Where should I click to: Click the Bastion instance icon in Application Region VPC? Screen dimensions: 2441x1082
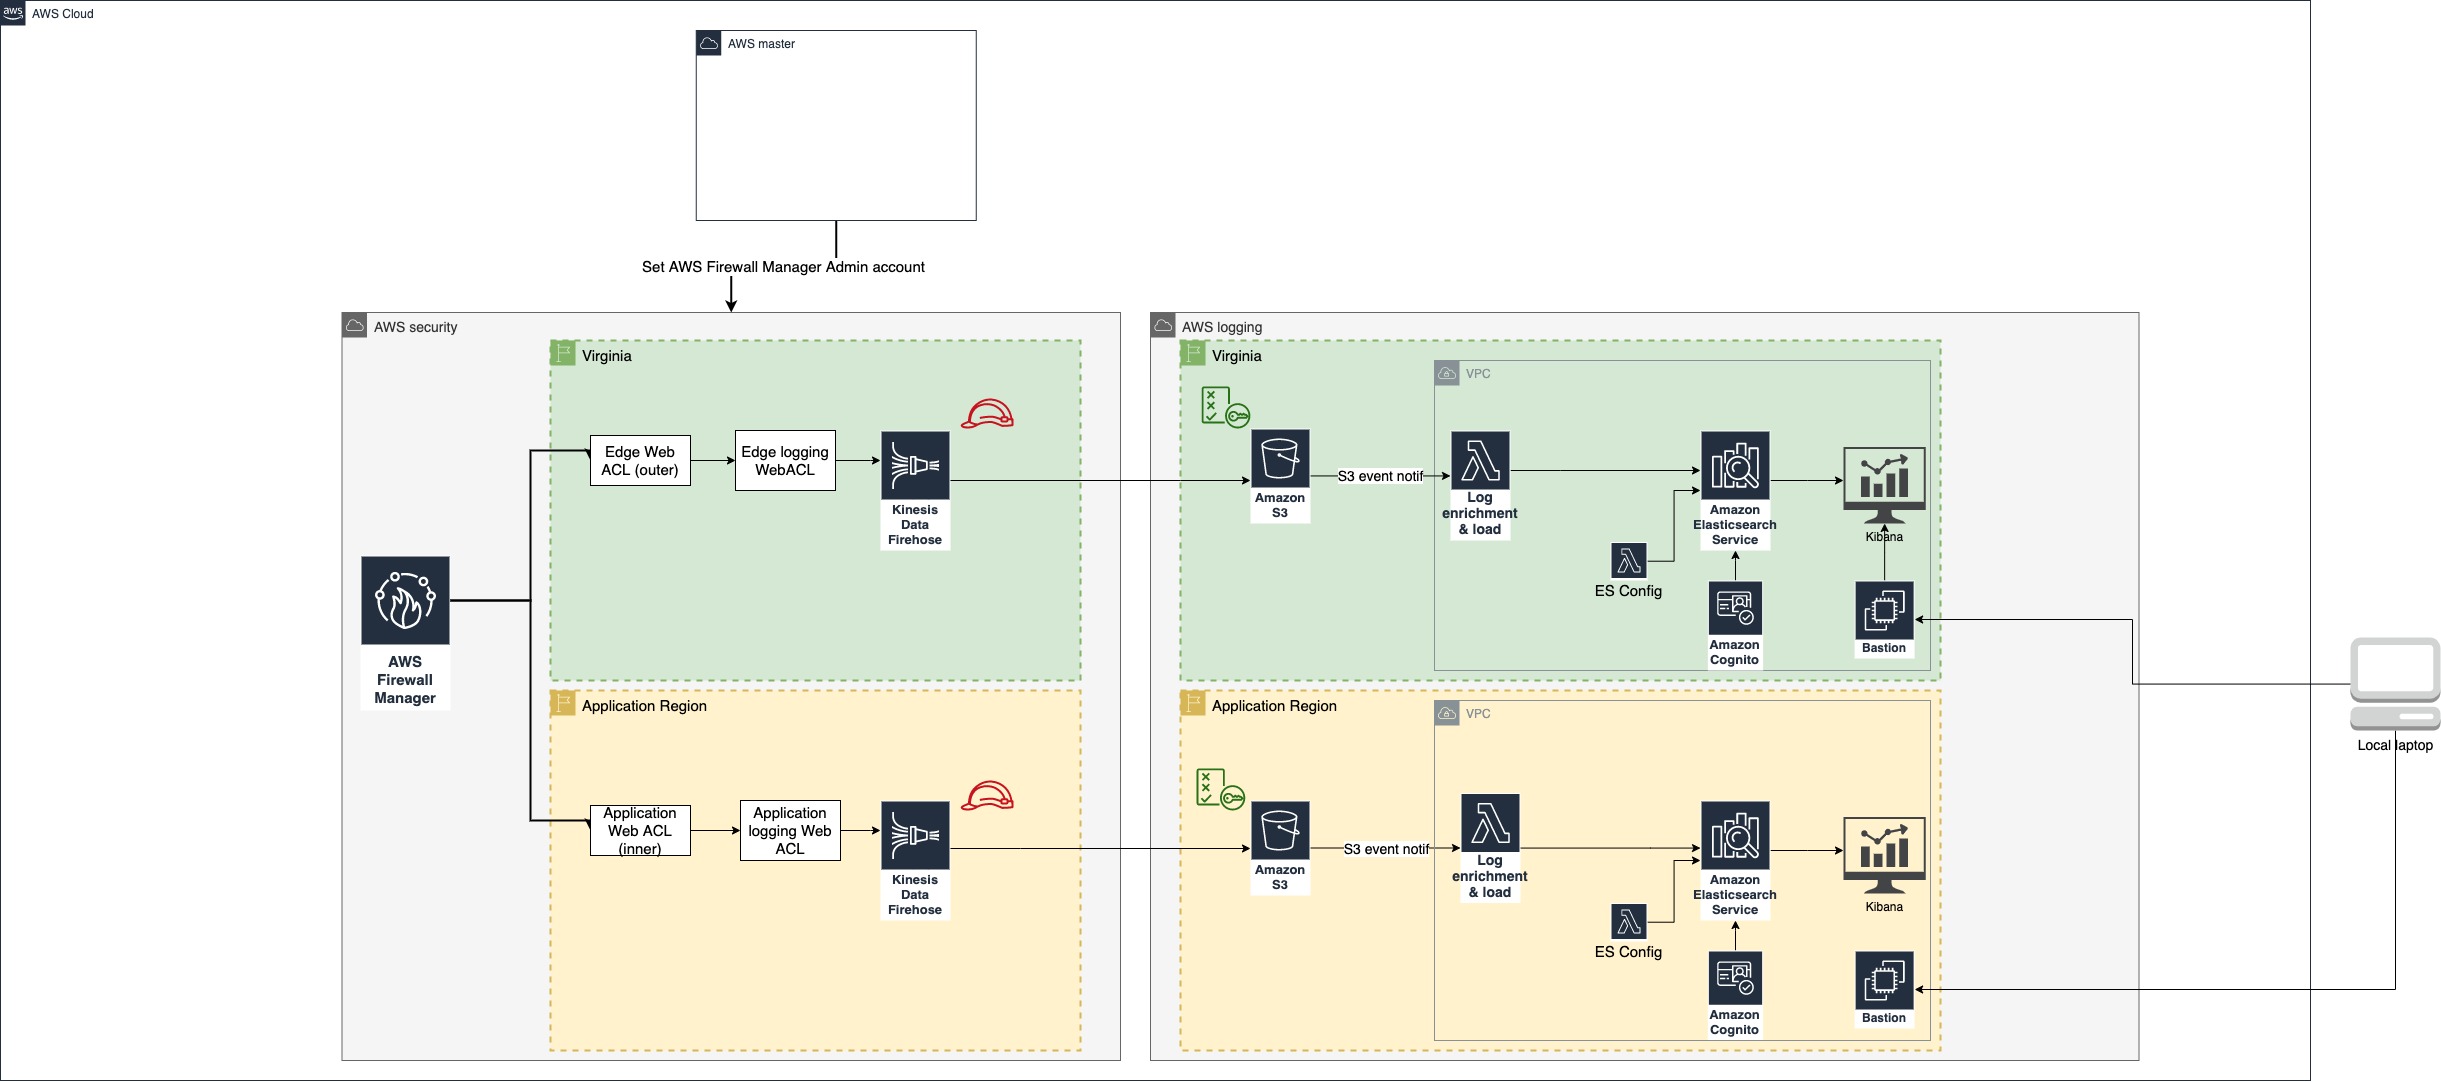(x=1884, y=980)
